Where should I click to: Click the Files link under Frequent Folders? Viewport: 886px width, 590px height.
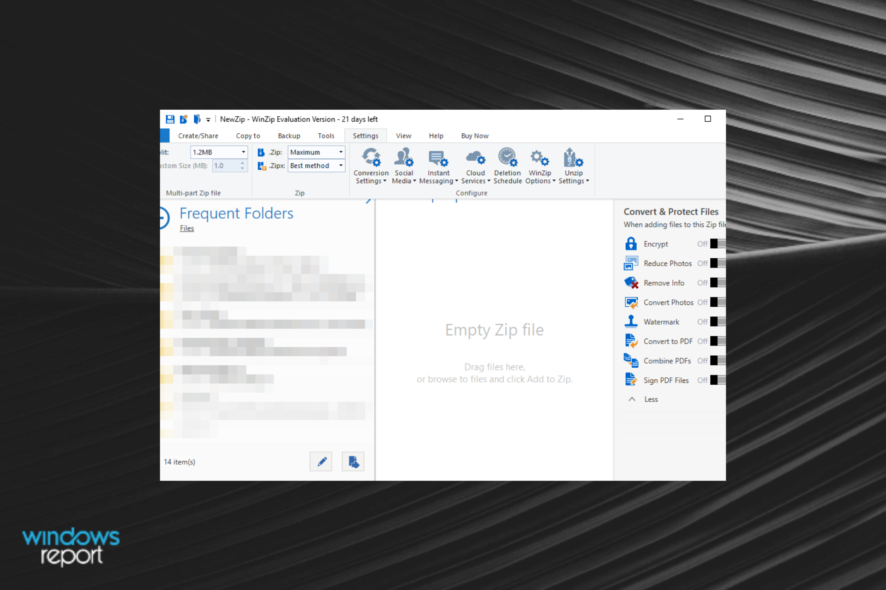tap(187, 228)
